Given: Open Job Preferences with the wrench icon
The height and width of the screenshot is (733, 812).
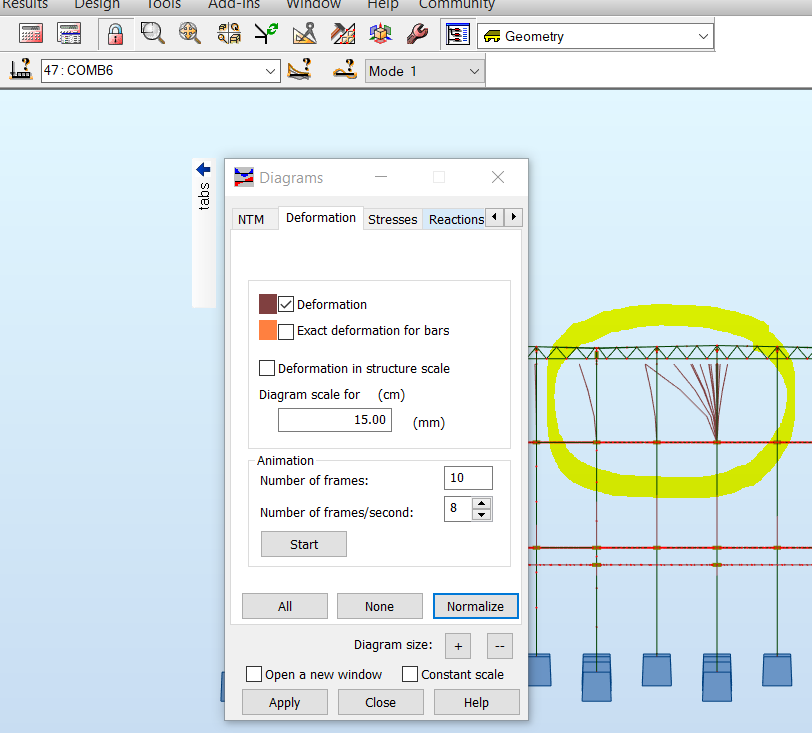Looking at the screenshot, I should pyautogui.click(x=417, y=33).
